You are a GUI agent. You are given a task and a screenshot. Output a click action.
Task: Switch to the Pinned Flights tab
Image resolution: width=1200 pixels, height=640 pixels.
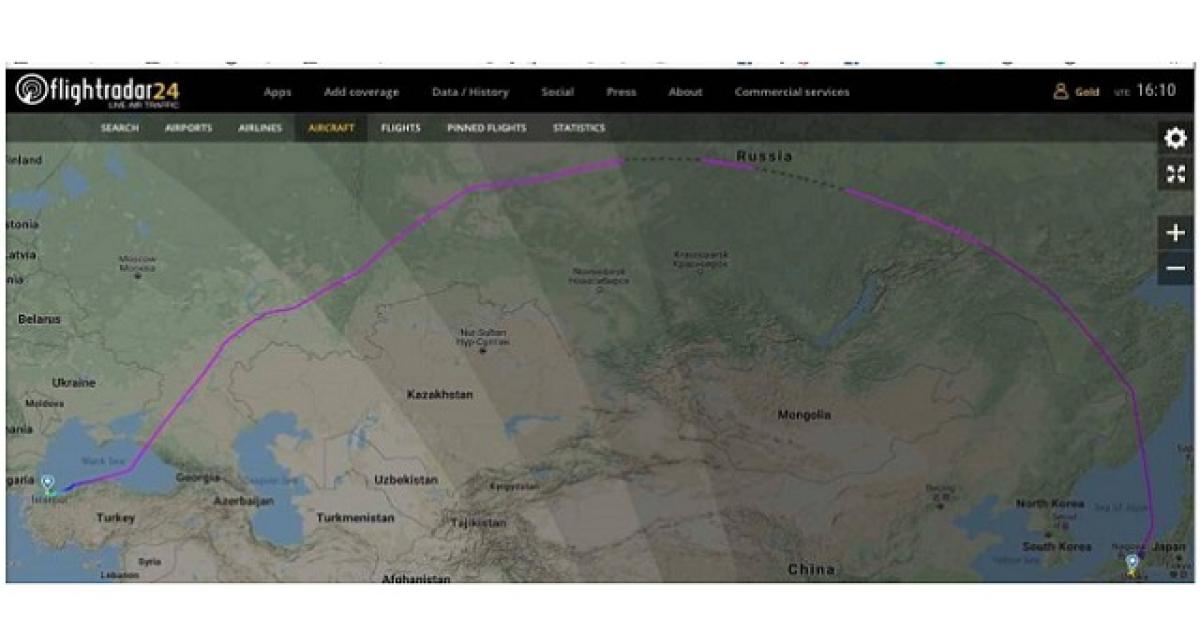pos(486,128)
